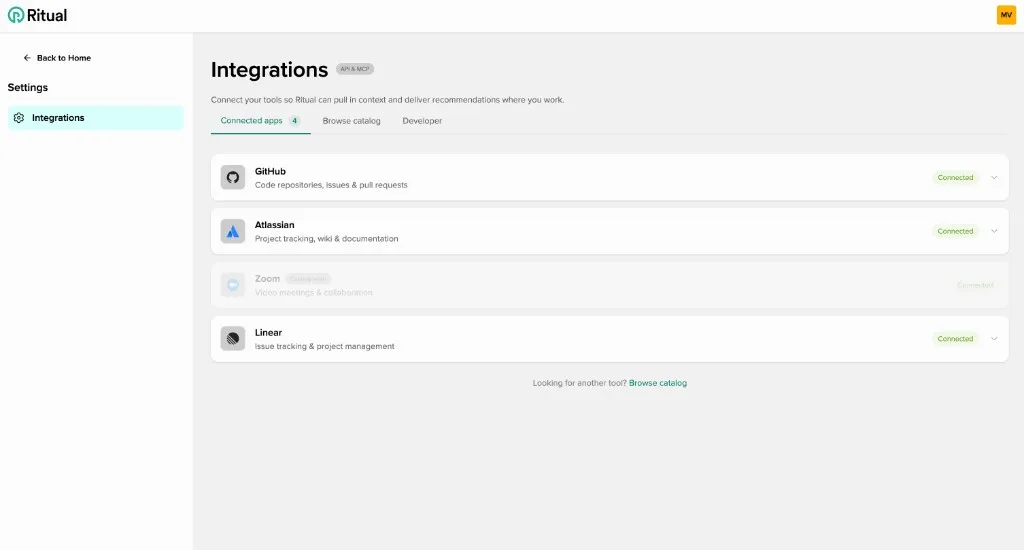The width and height of the screenshot is (1024, 550).
Task: Switch to the Connected apps tab
Action: coord(260,121)
